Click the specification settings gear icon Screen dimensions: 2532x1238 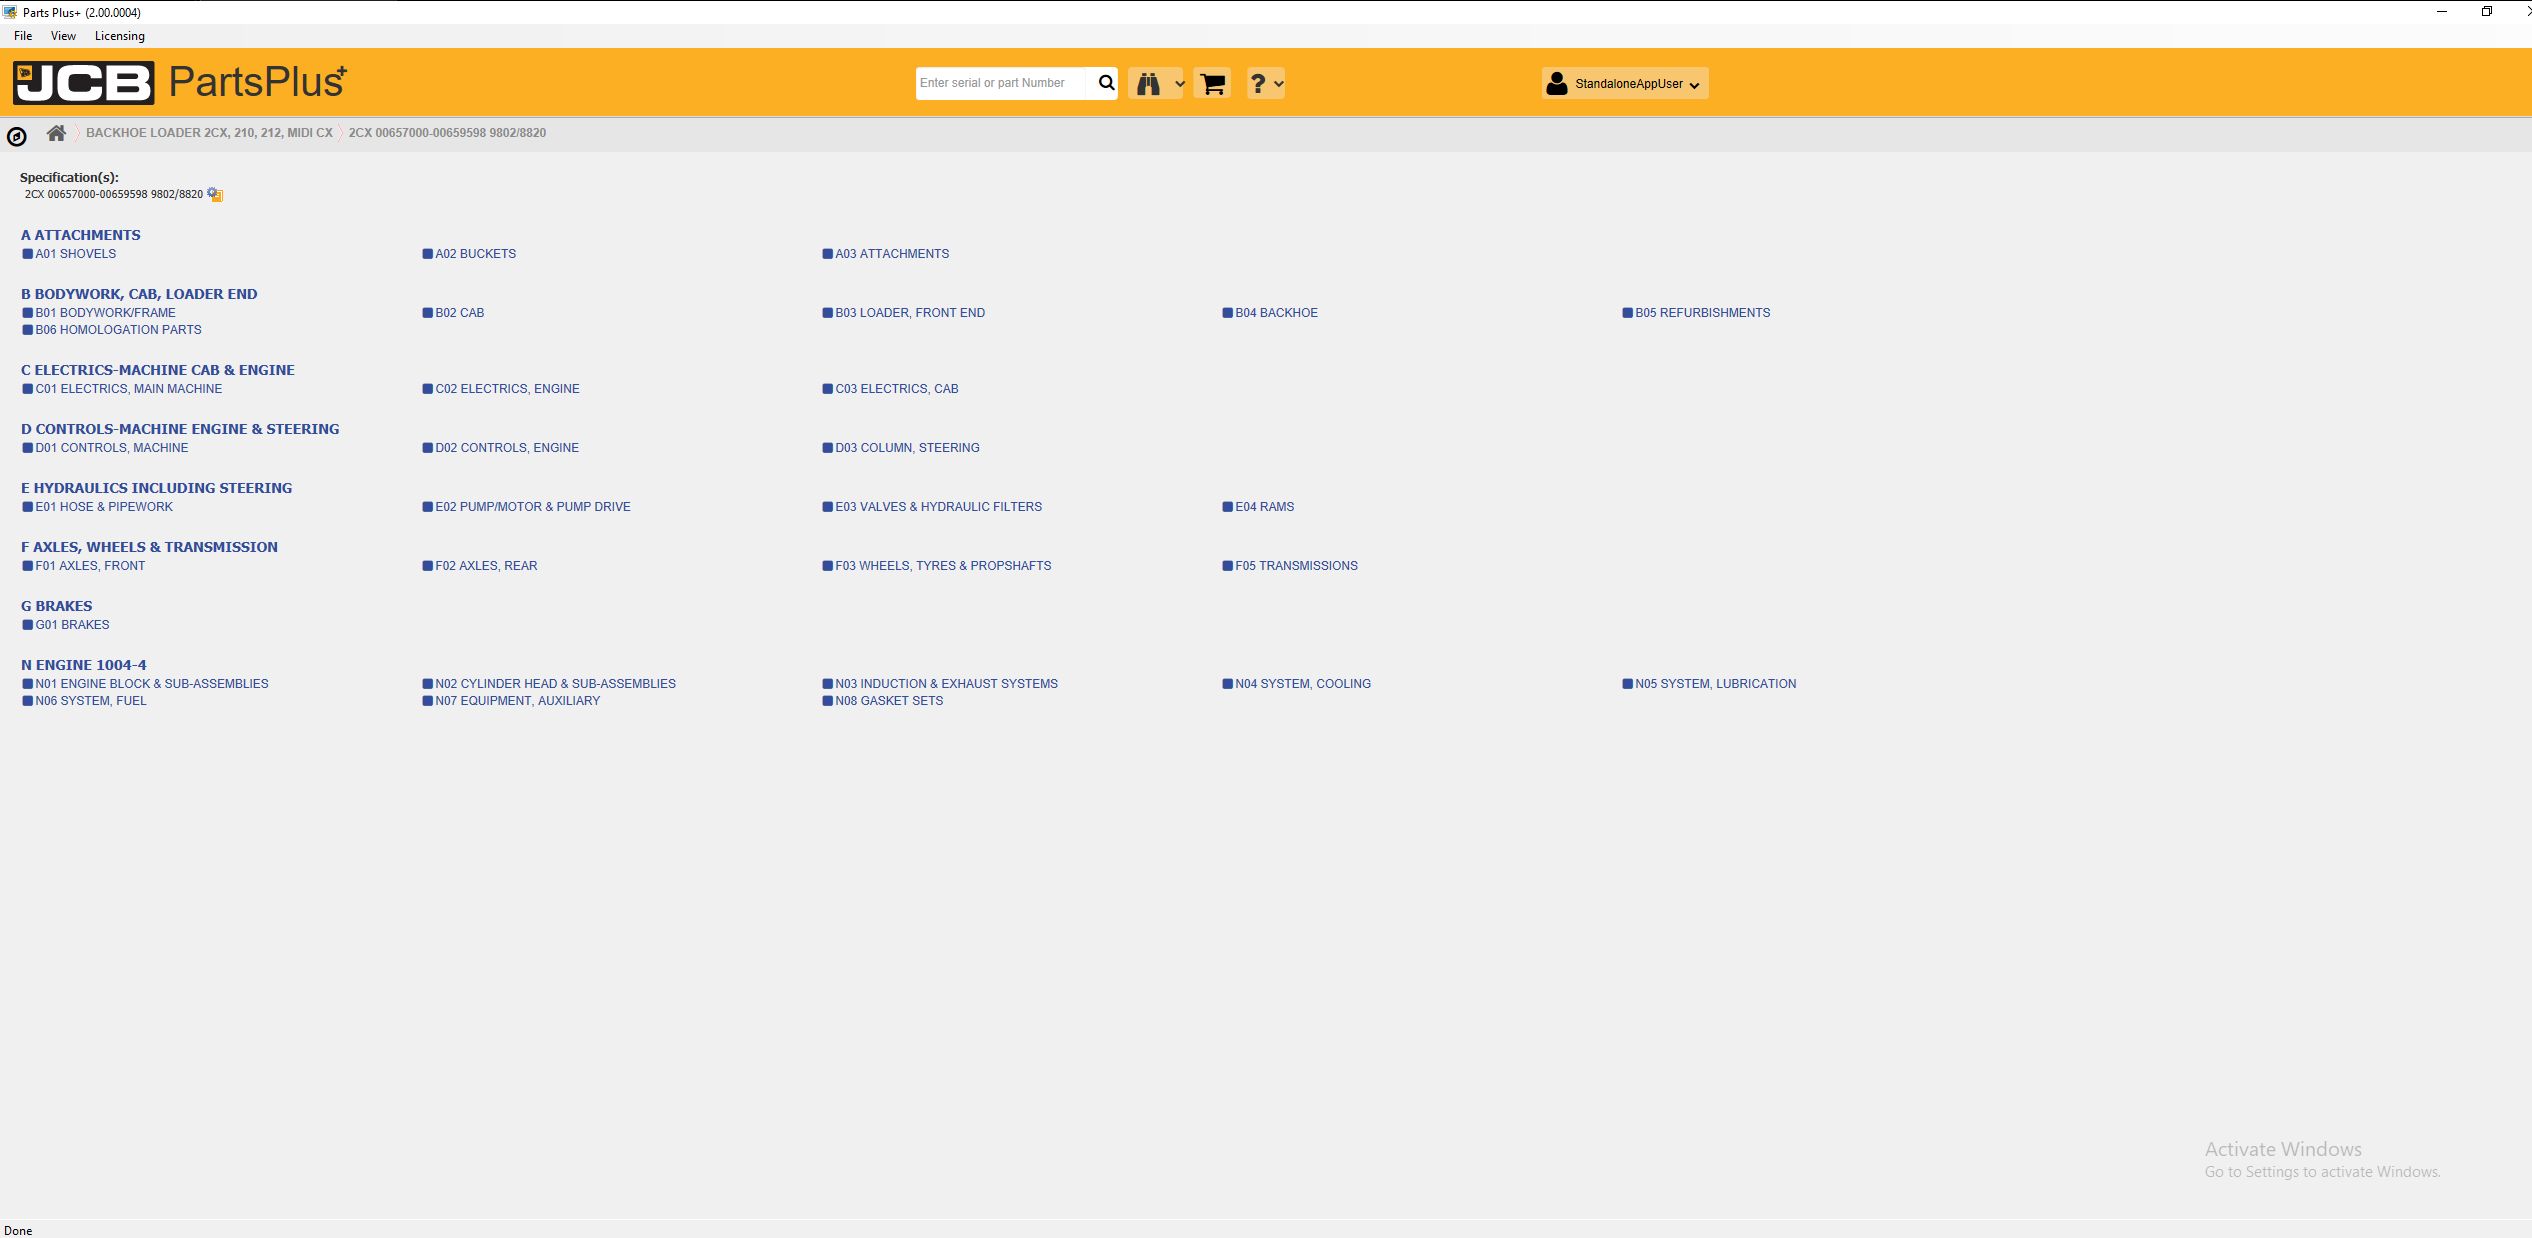pos(214,194)
